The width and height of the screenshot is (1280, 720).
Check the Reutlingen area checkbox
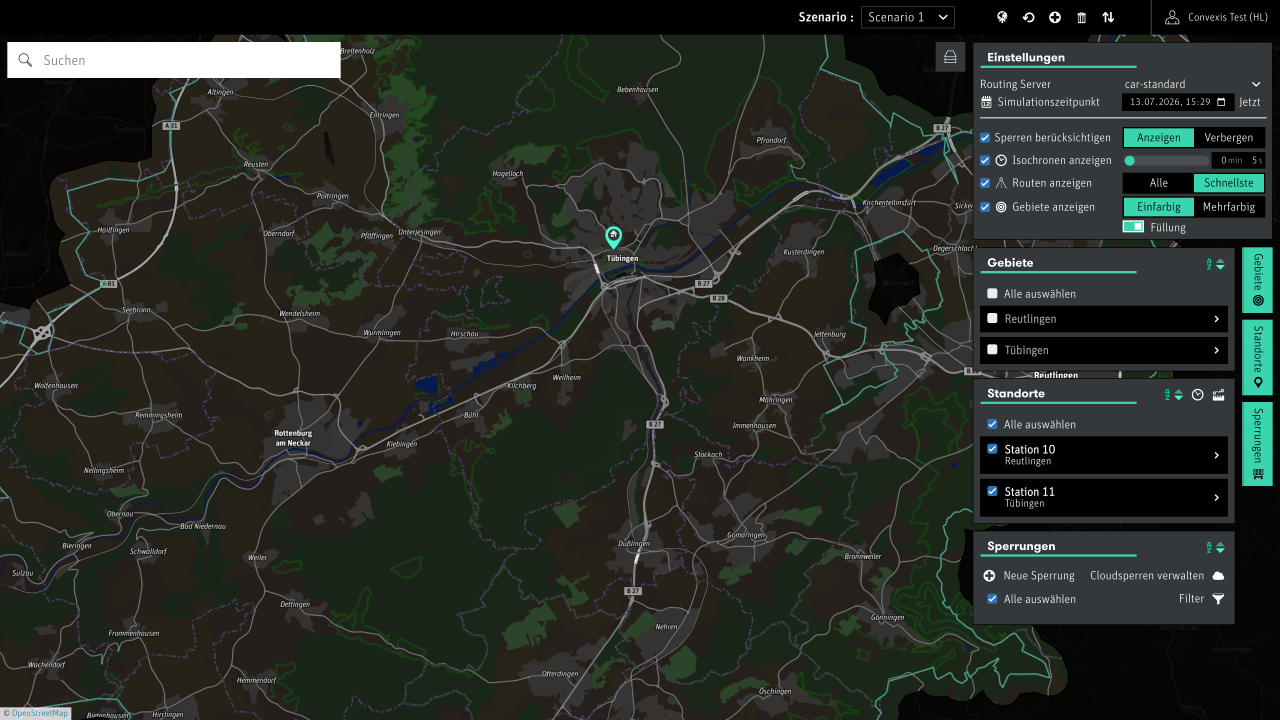[992, 318]
